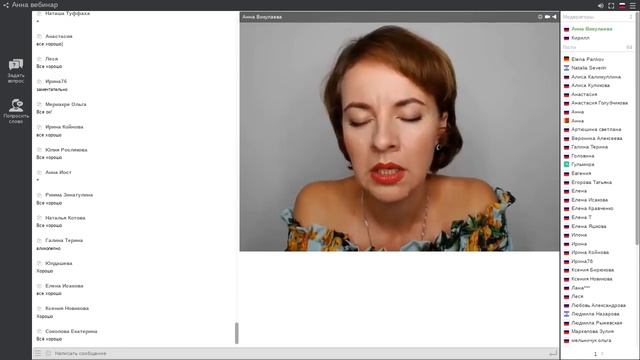Viewport: 640px width, 360px height.
Task: Select moderator 'Анна Викулаева' in participant list
Action: [592, 29]
